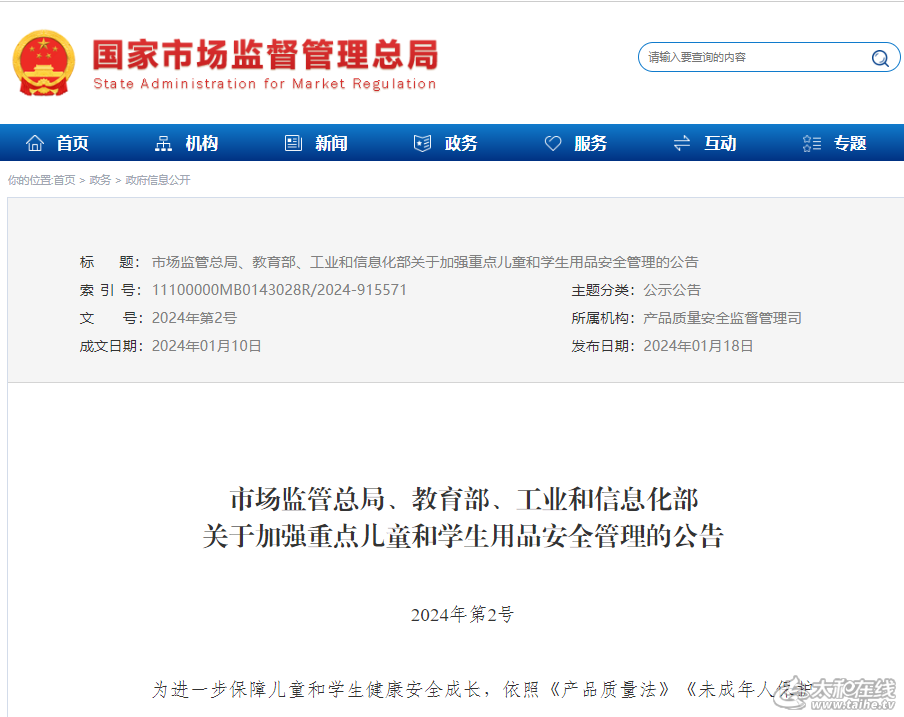Click the 政务 breadcrumb link
The width and height of the screenshot is (904, 717).
[100, 180]
